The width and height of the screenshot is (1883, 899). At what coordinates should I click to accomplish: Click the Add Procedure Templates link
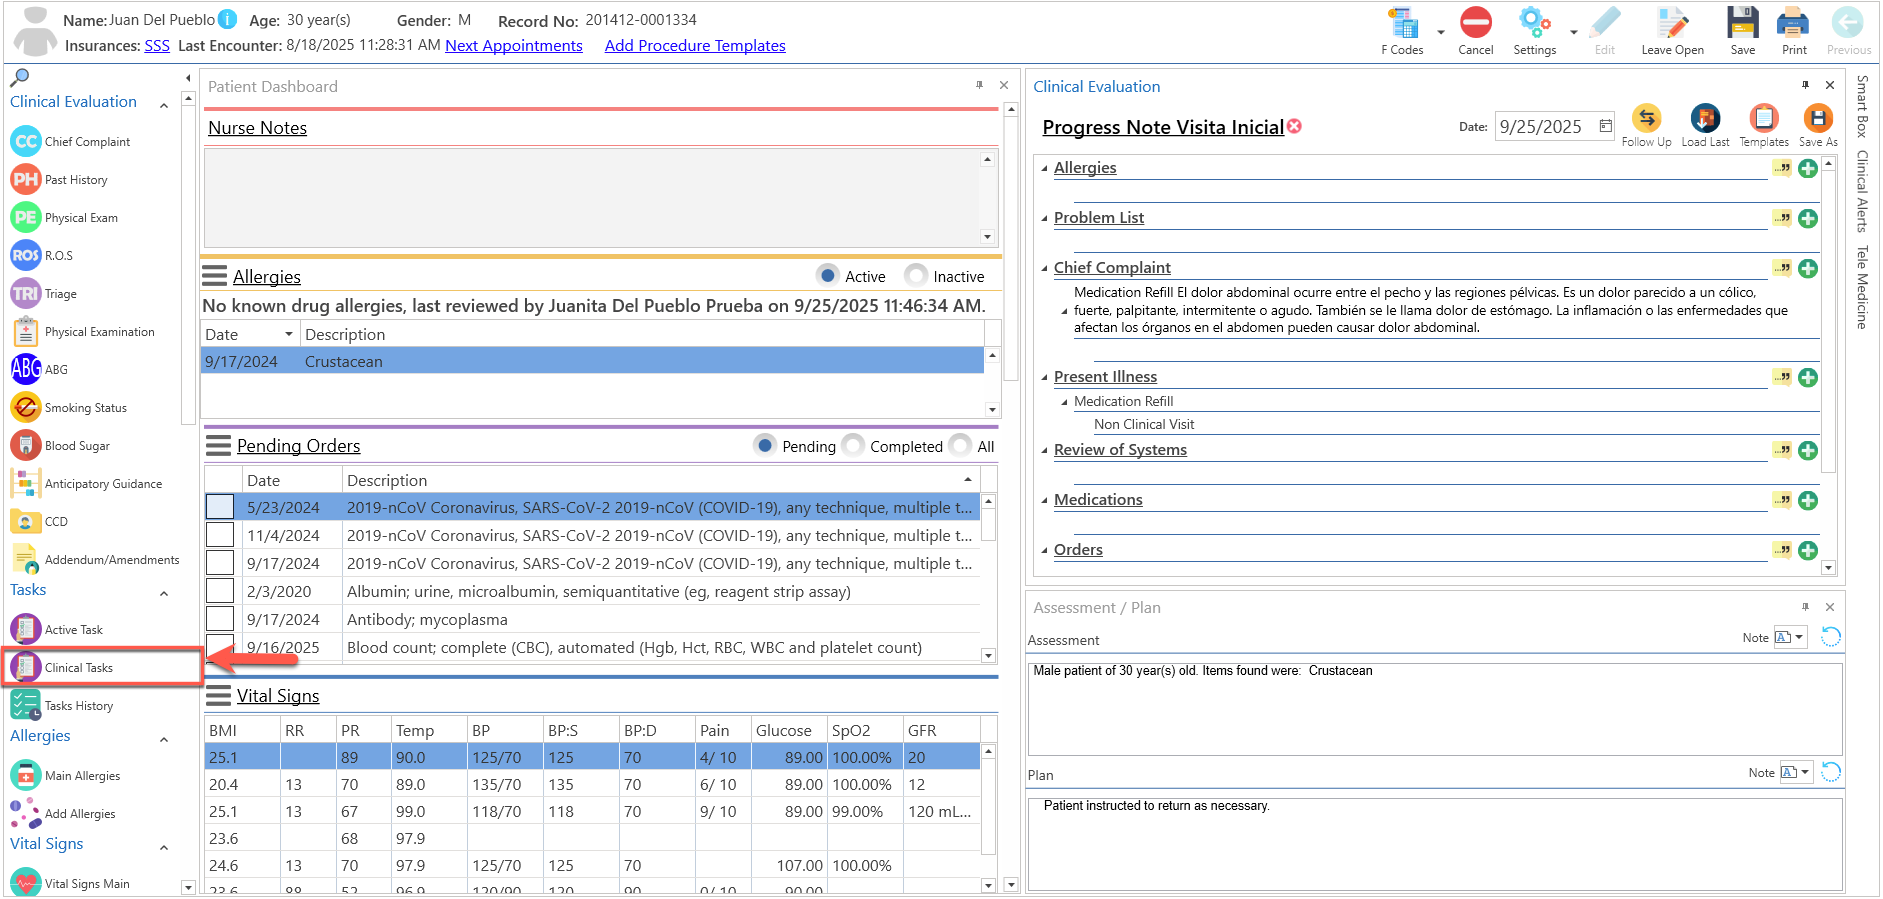click(x=695, y=46)
